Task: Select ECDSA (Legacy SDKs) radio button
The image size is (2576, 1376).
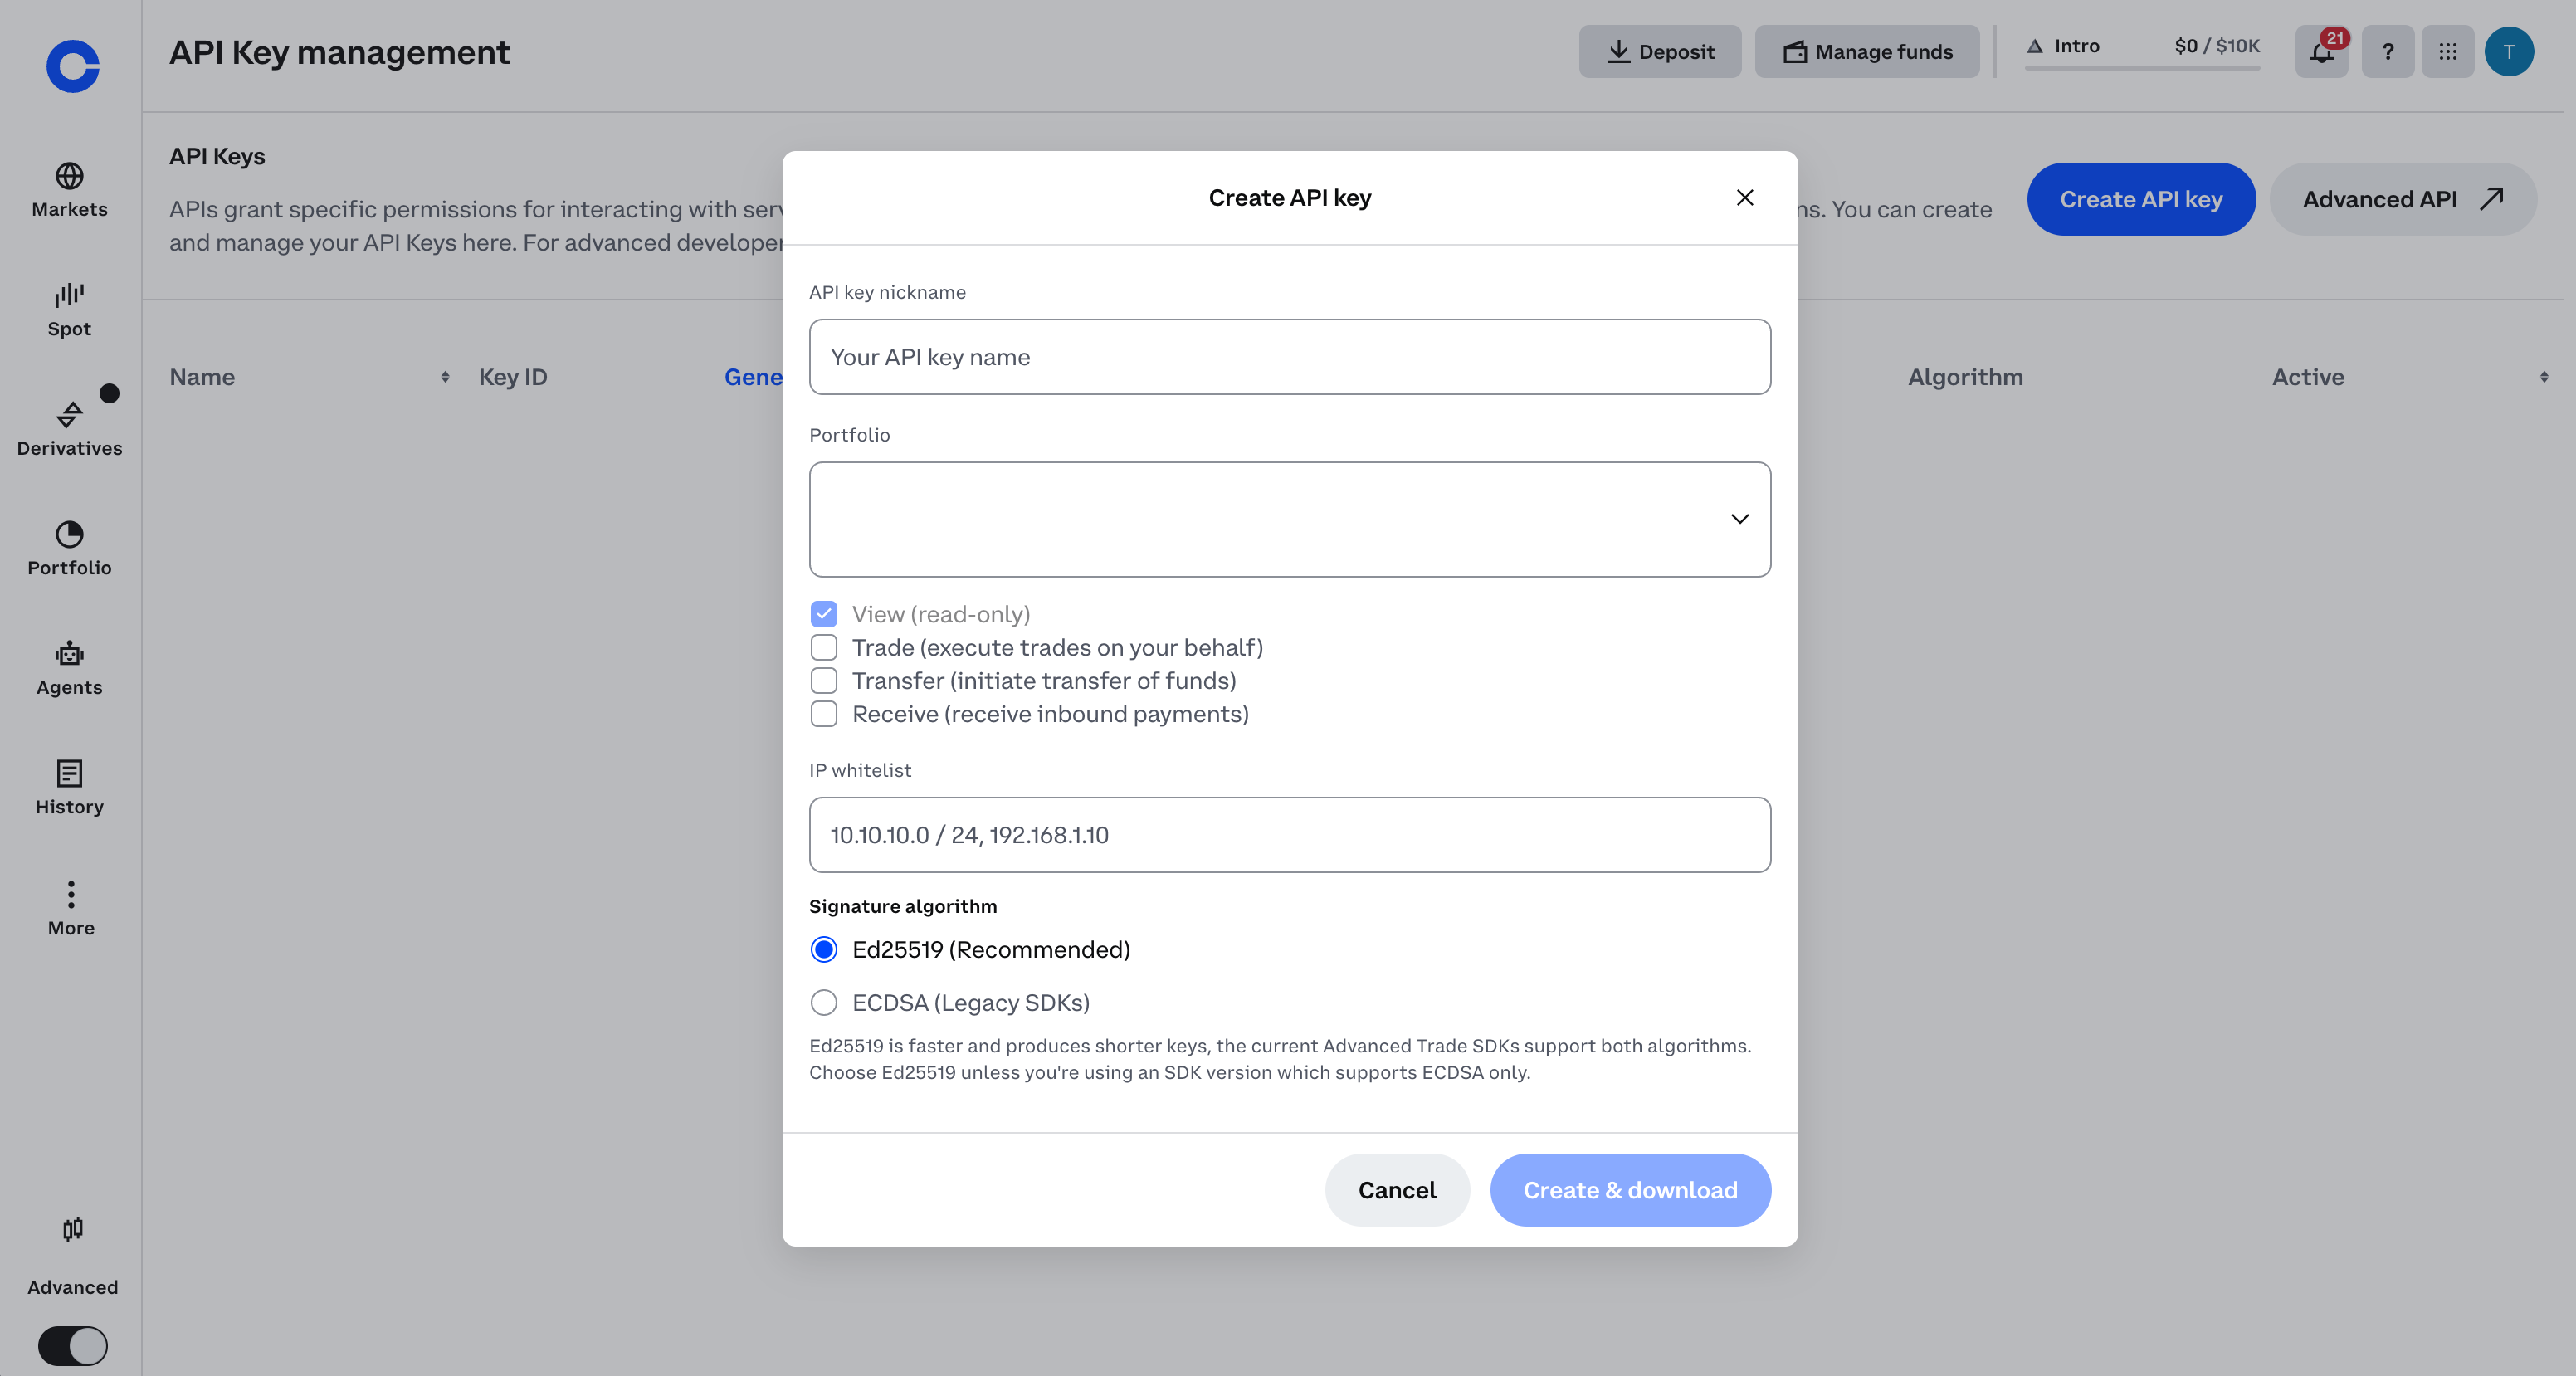Action: pyautogui.click(x=824, y=1002)
